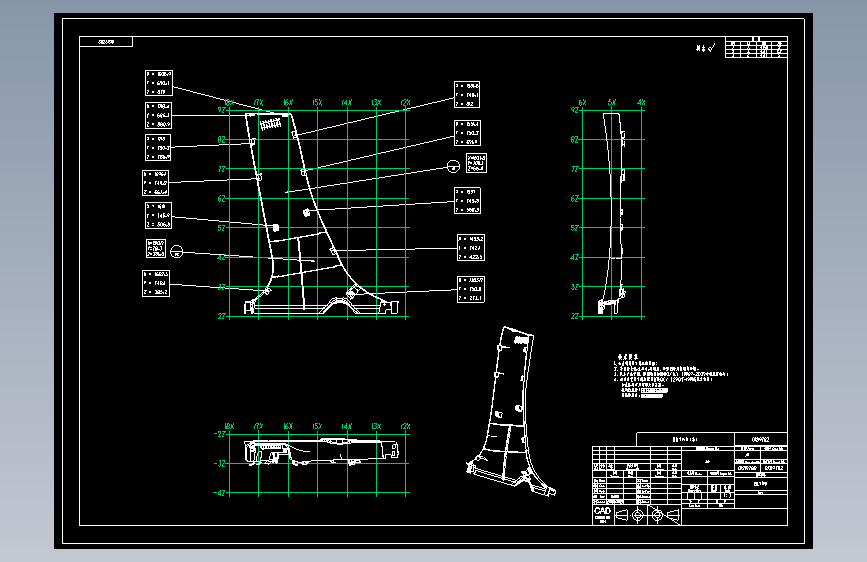Screen dimensions: 867x562
Task: Click the 12X grid label above the front view
Action: click(x=405, y=103)
